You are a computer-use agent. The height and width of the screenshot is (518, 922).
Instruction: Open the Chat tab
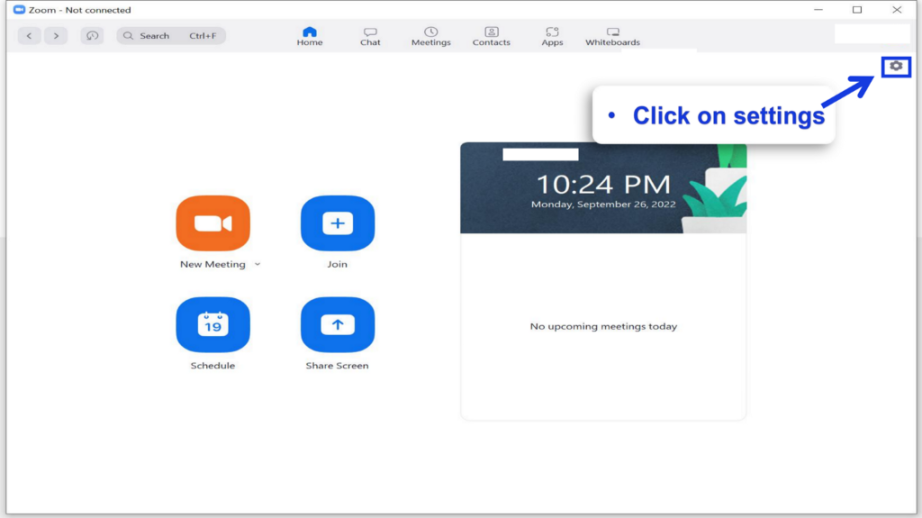[370, 36]
